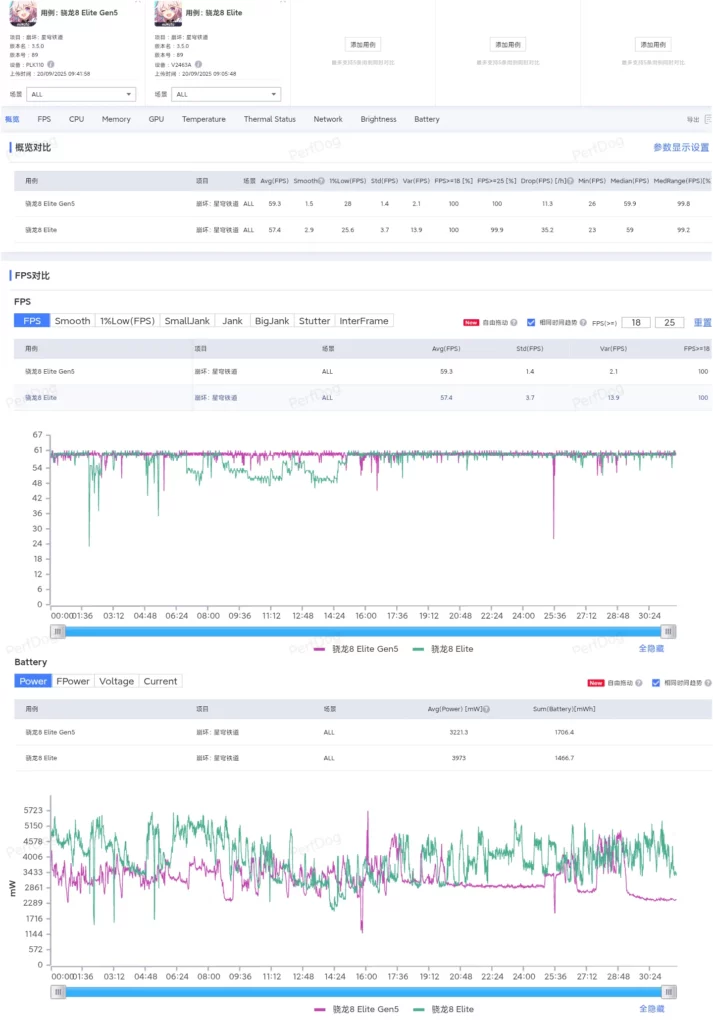This screenshot has height=1024, width=713.
Task: Click info icon beside device V2463A
Action: [198, 64]
